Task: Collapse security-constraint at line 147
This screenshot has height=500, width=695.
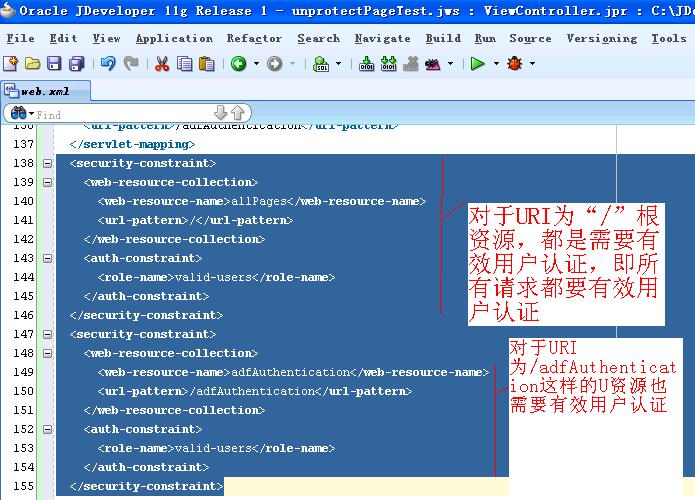Action: tap(47, 335)
